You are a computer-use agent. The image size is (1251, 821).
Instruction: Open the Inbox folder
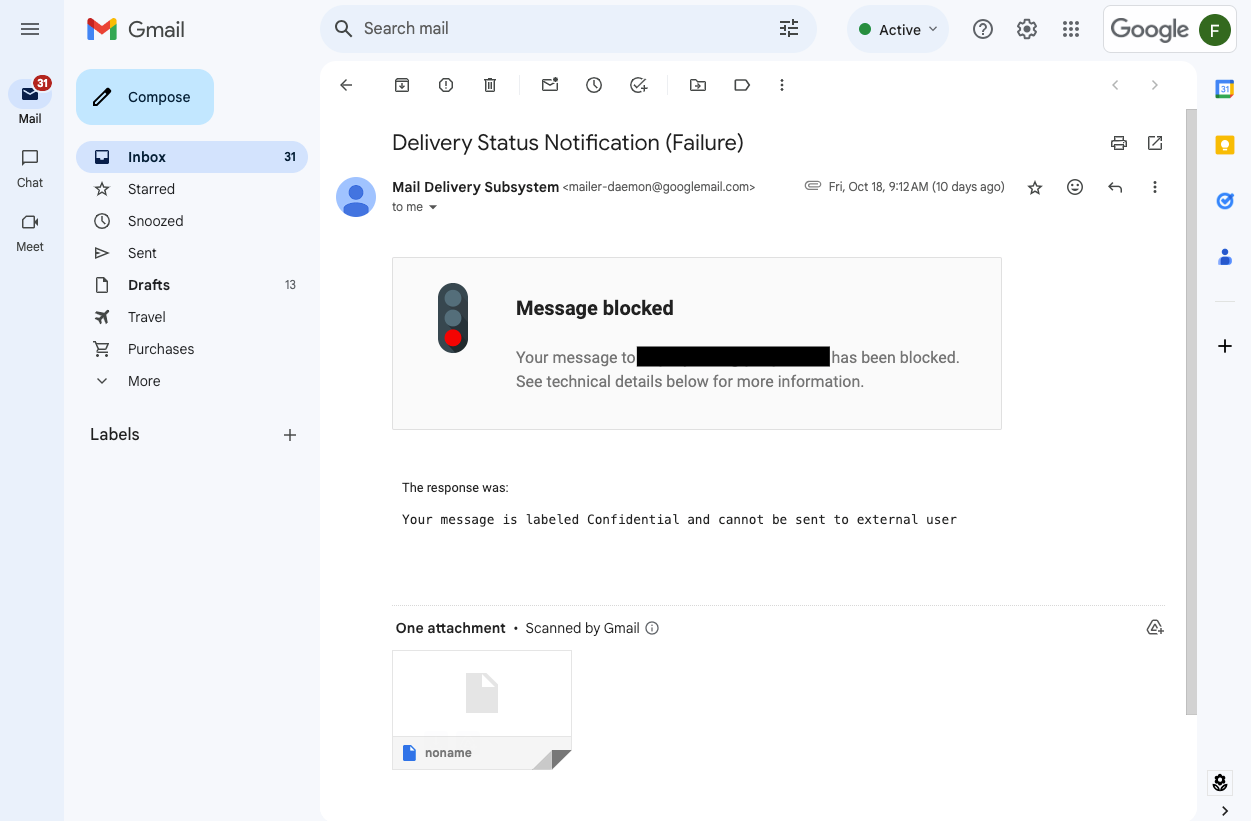point(192,157)
